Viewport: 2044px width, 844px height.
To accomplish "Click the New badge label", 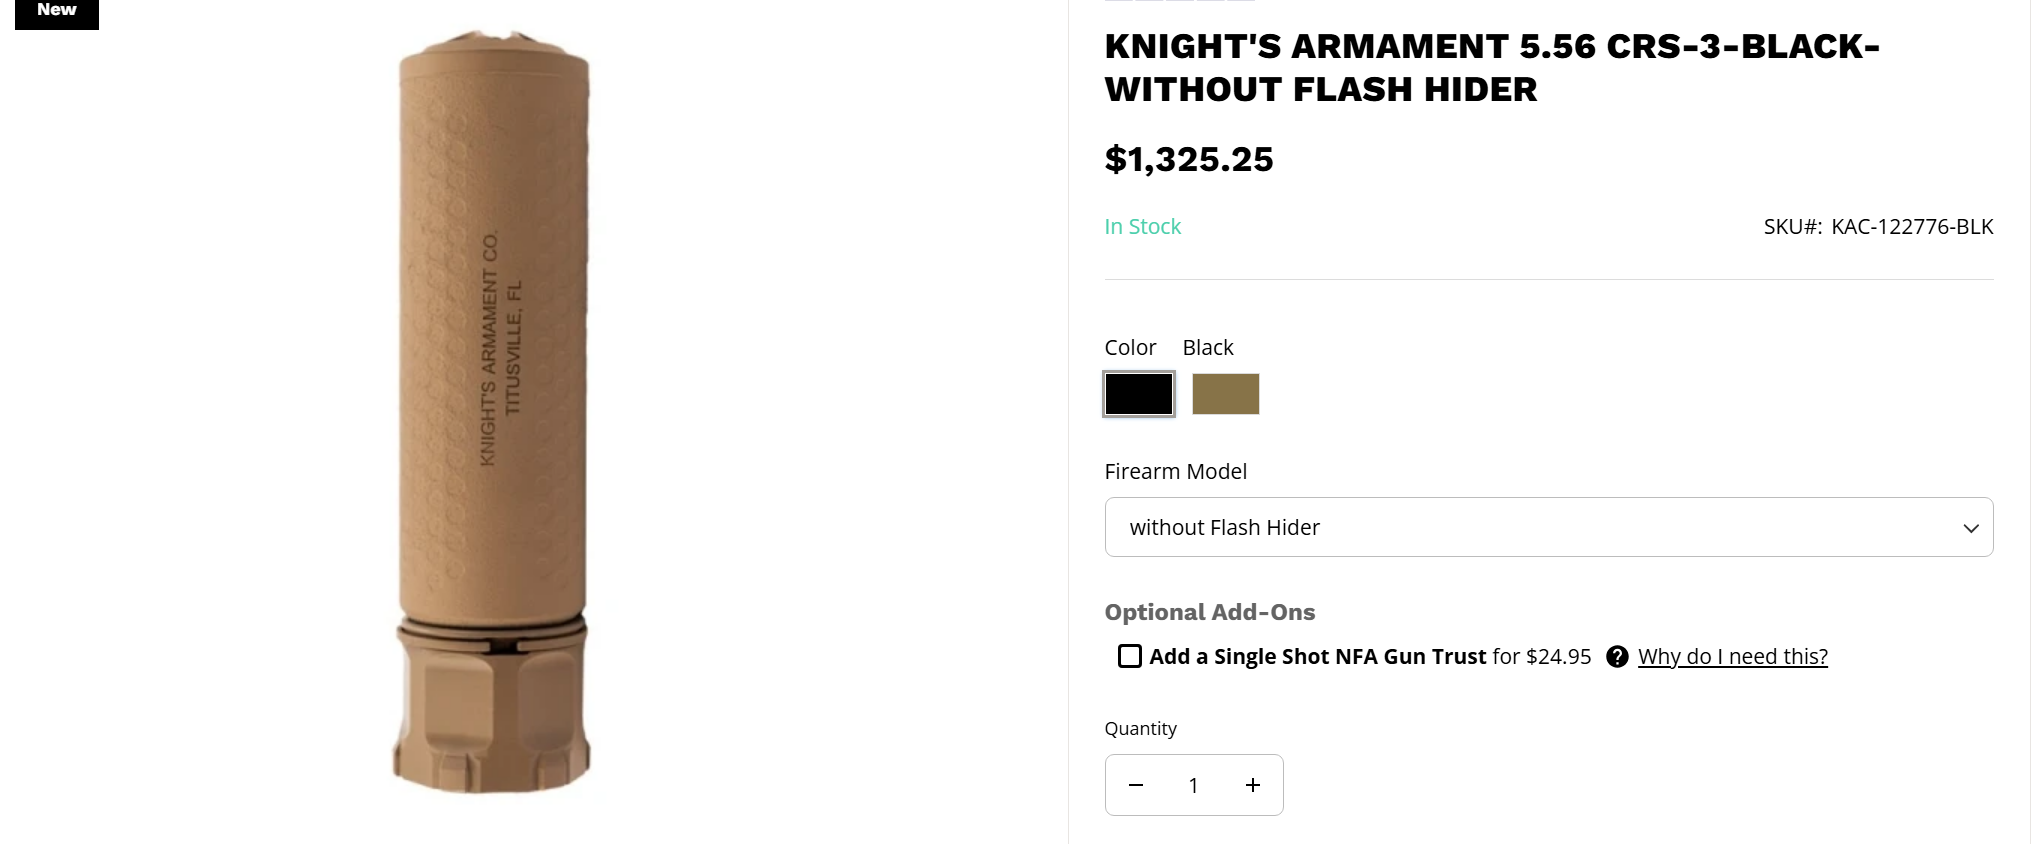I will 57,12.
